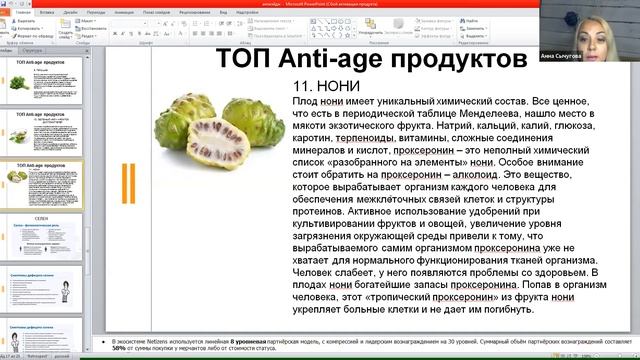Click the decrease indent icon

point(221,23)
